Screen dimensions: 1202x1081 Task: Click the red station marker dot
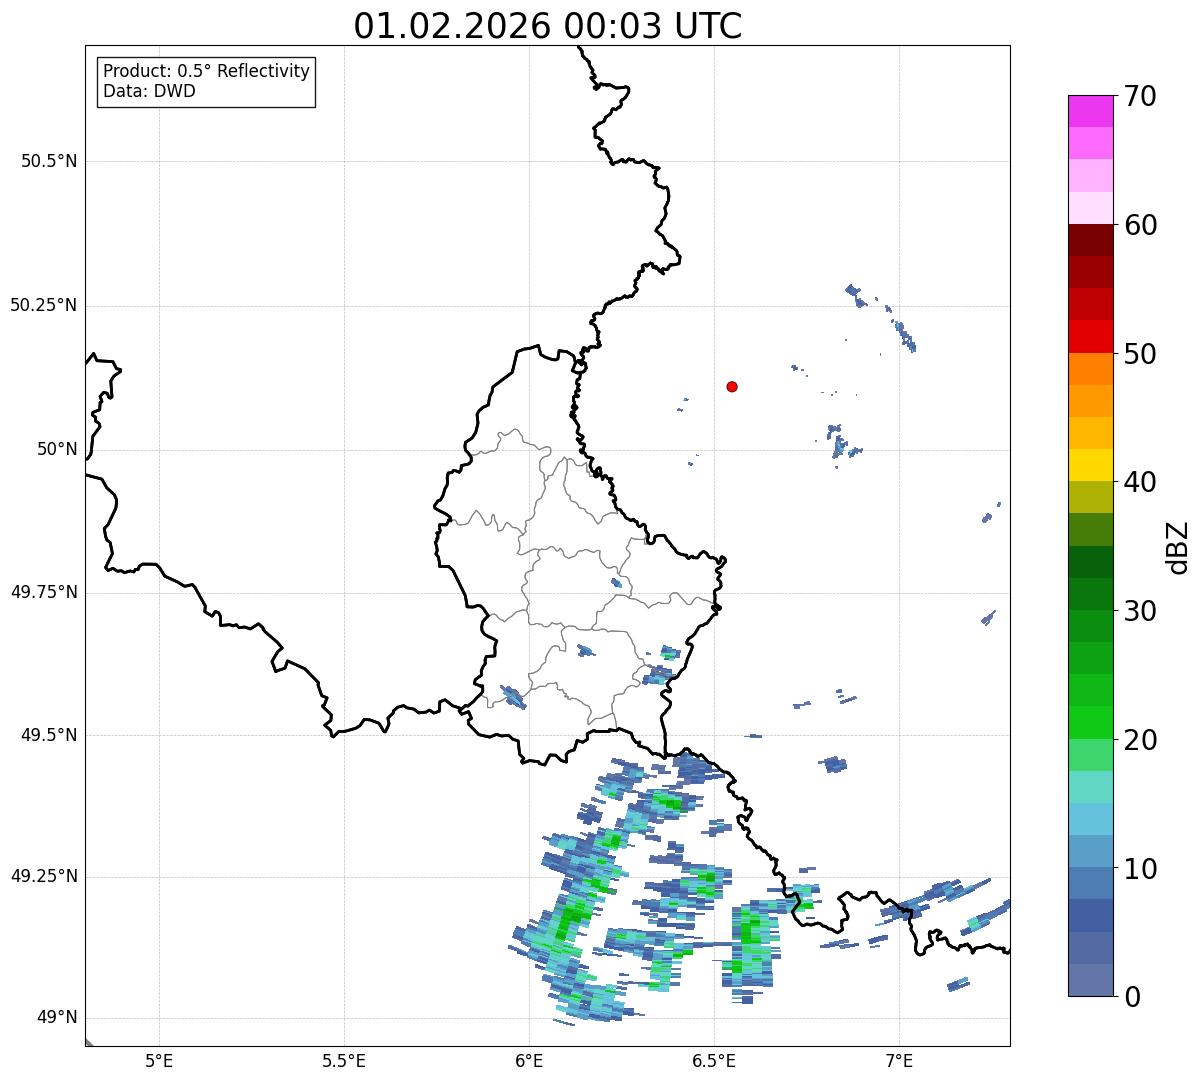(x=732, y=386)
